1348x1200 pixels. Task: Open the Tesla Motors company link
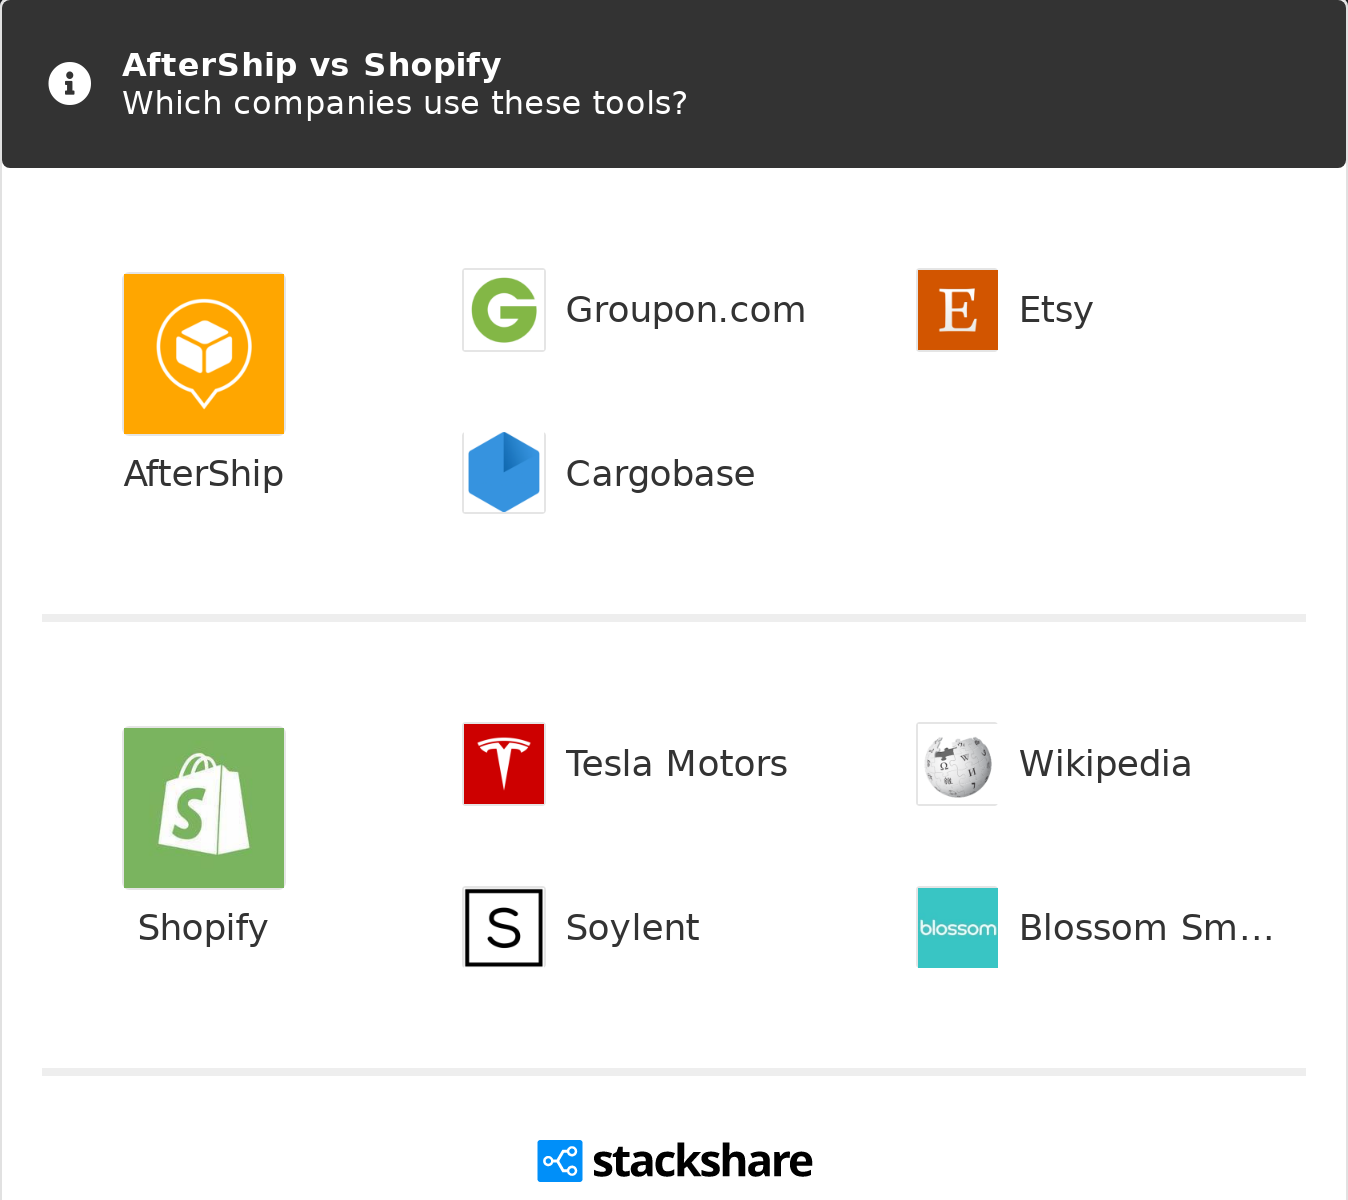coord(677,764)
